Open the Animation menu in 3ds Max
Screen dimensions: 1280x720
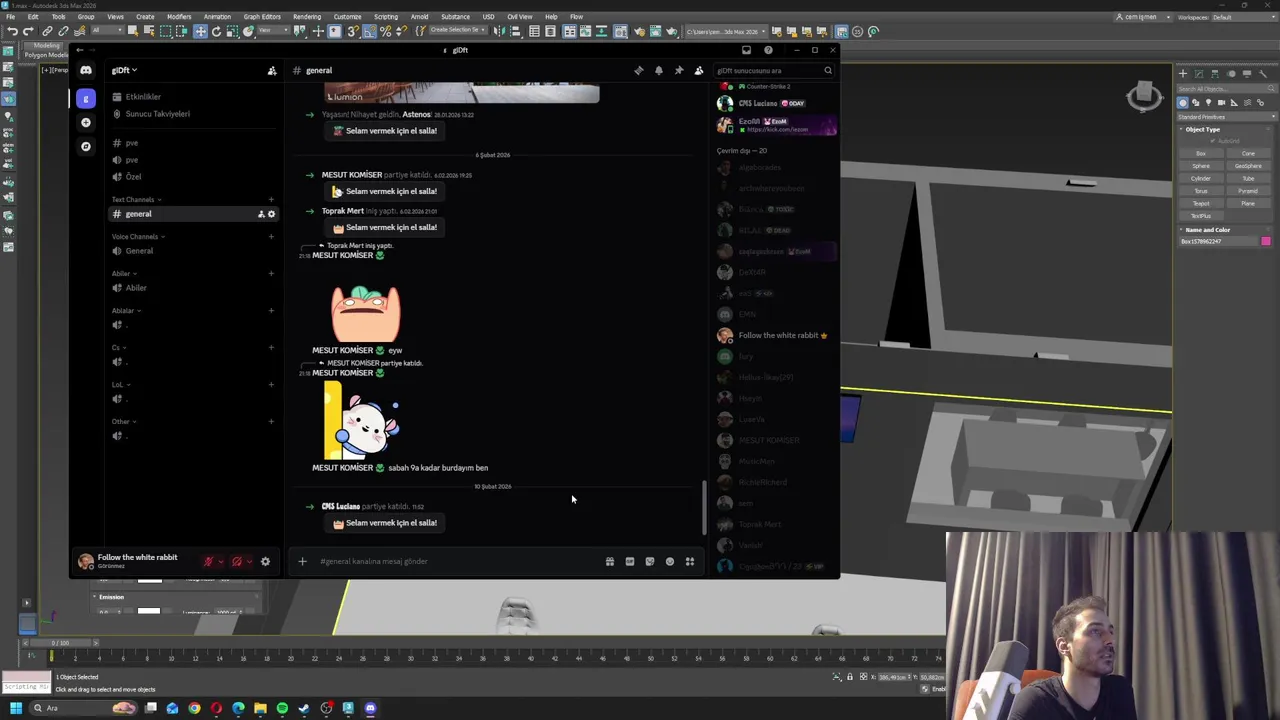[x=217, y=17]
